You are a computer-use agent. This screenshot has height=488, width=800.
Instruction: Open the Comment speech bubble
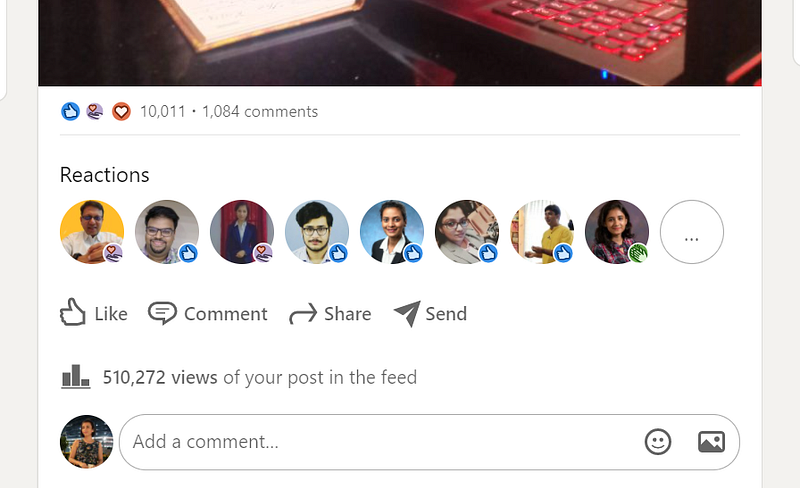coord(162,313)
